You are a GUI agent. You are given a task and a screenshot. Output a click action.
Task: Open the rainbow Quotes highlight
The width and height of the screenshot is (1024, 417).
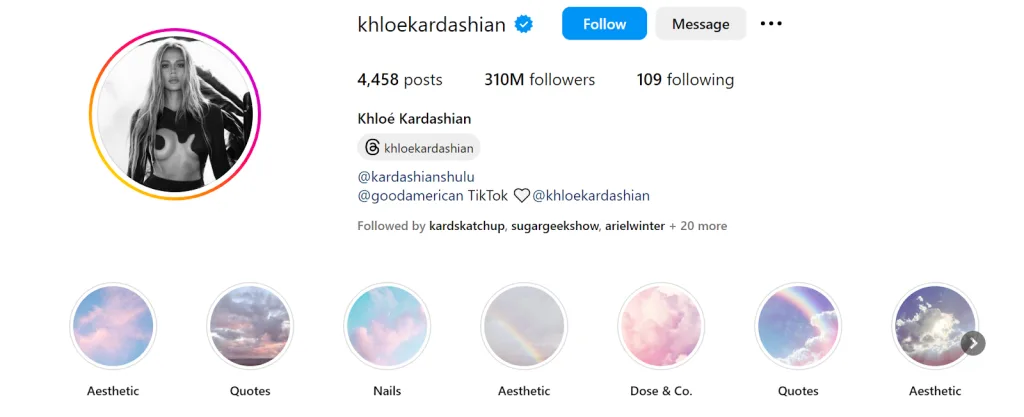point(798,326)
